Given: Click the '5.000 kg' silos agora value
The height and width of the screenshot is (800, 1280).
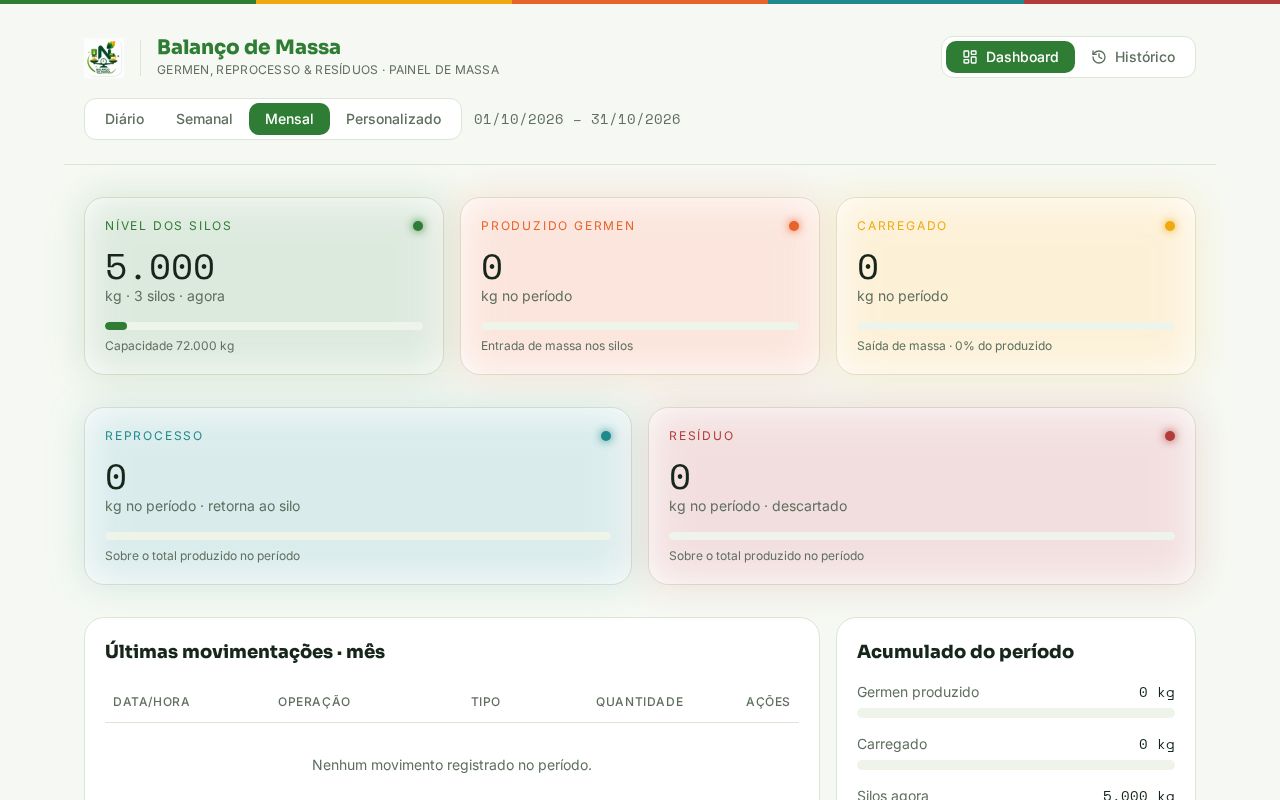Looking at the screenshot, I should click(1138, 795).
